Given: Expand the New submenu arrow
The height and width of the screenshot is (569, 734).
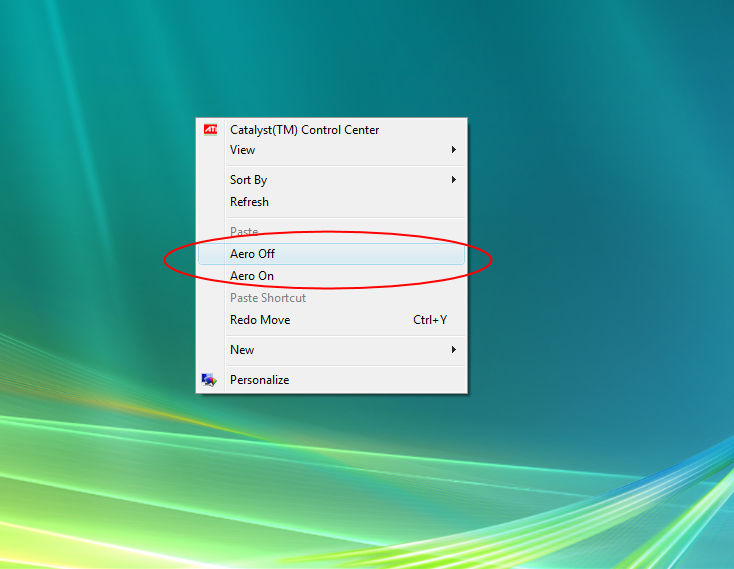Looking at the screenshot, I should [454, 350].
